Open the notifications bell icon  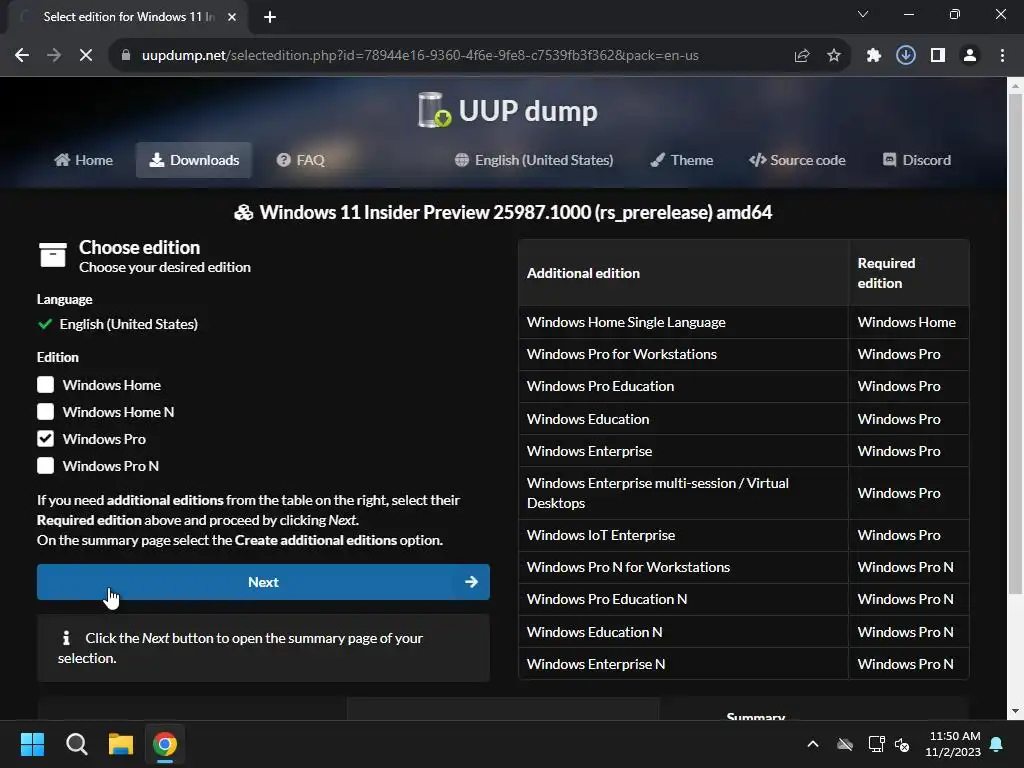click(997, 744)
